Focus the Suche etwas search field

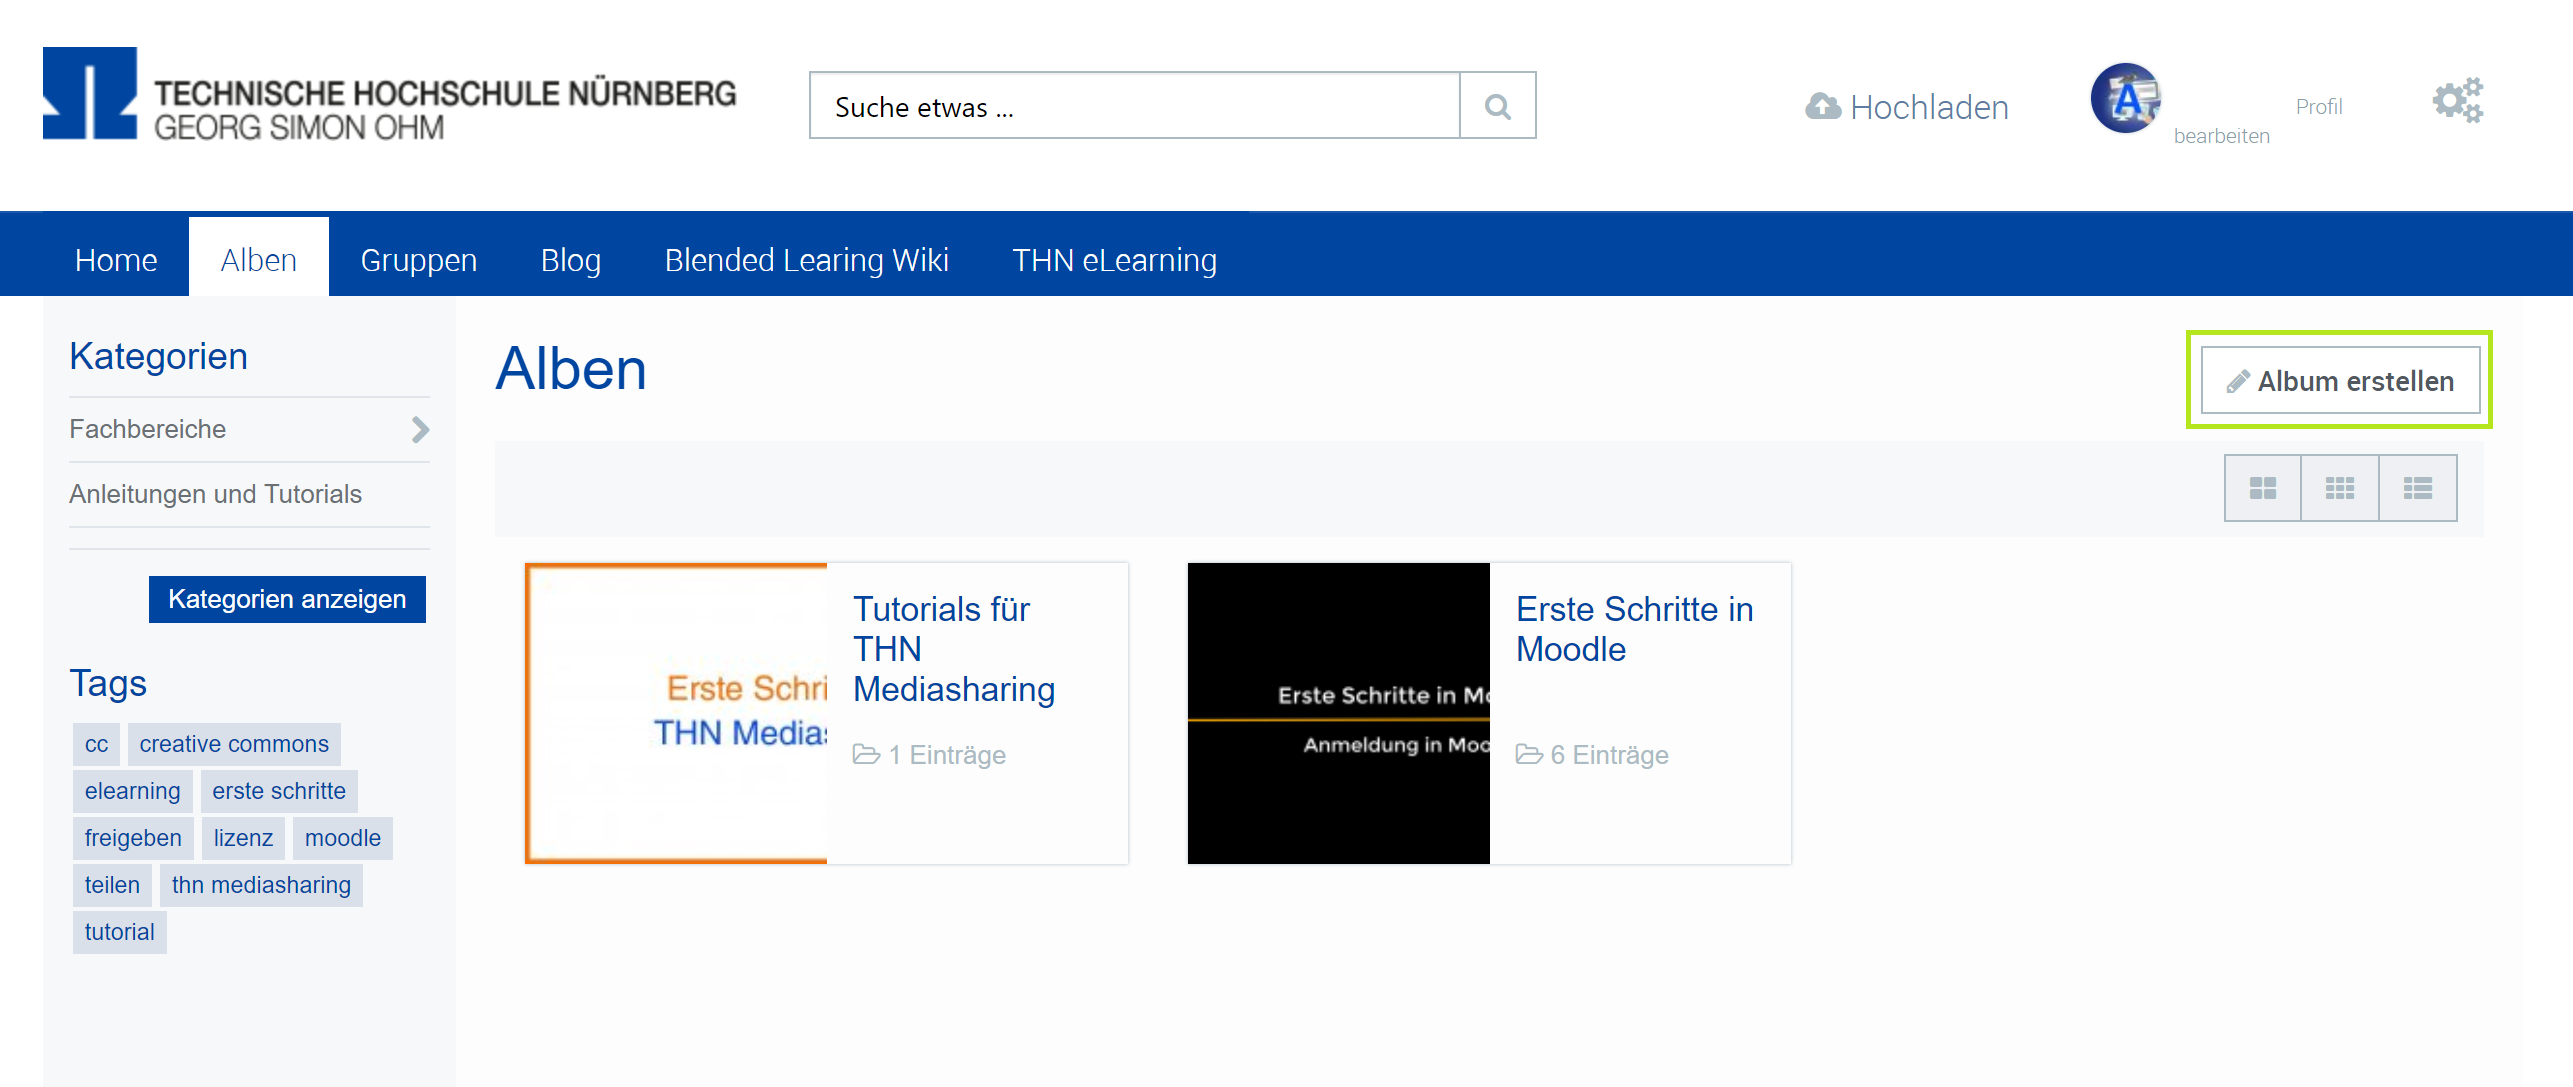1134,106
